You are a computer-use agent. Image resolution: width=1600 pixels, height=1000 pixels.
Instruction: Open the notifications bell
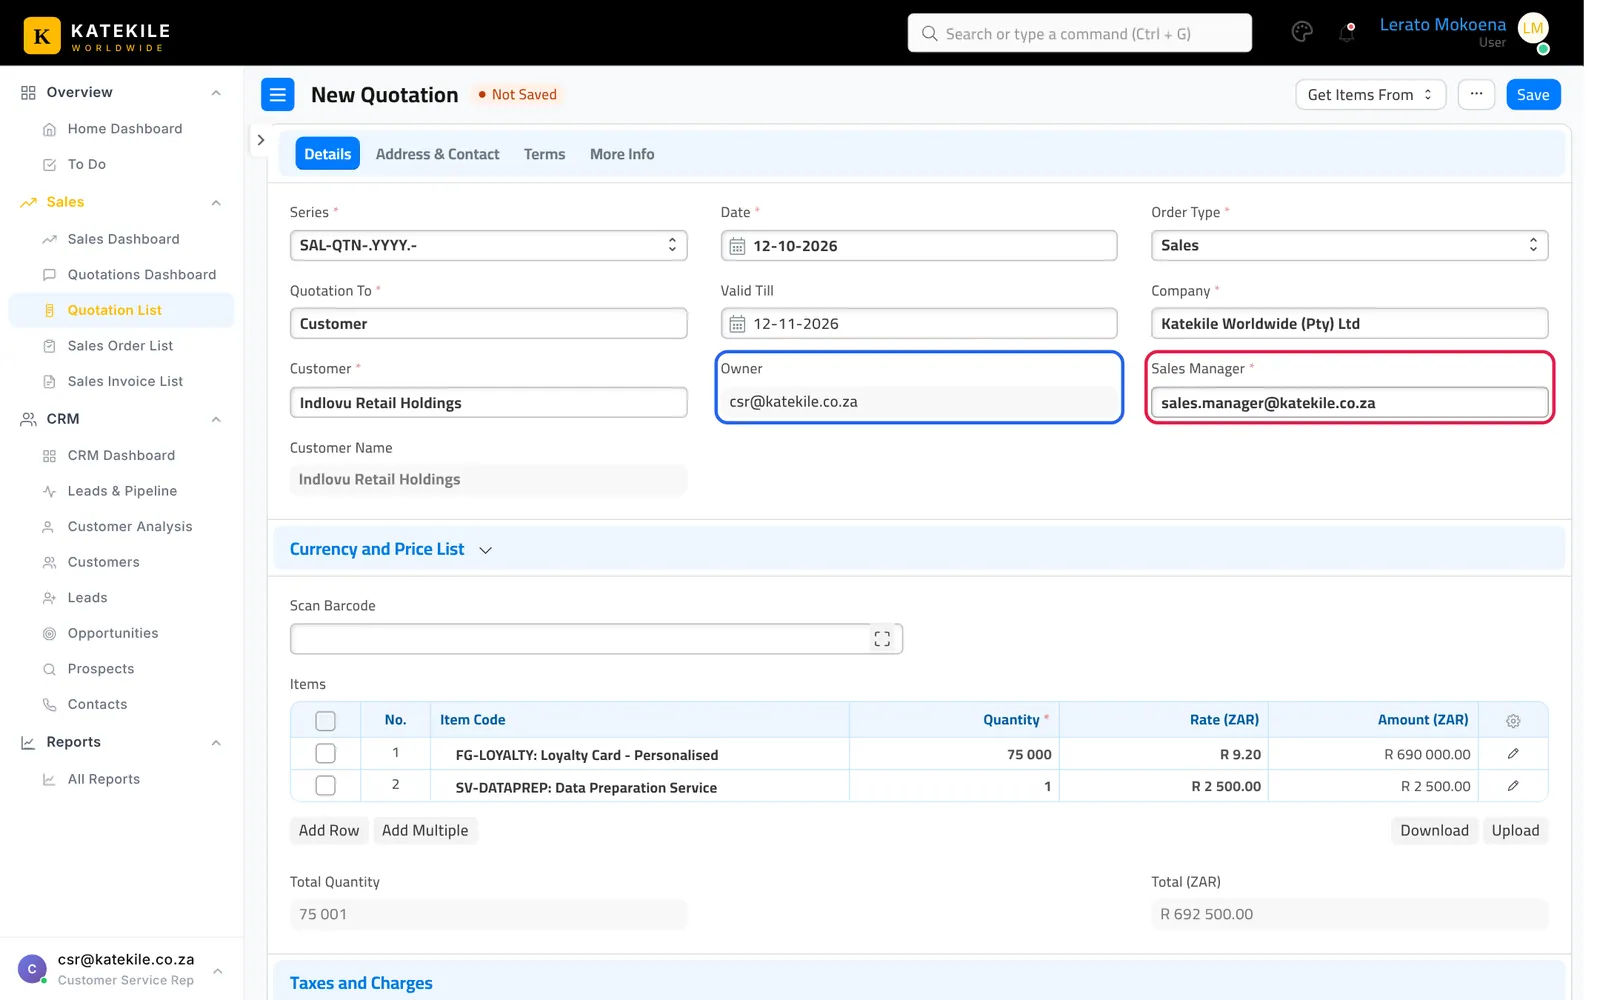click(1347, 33)
